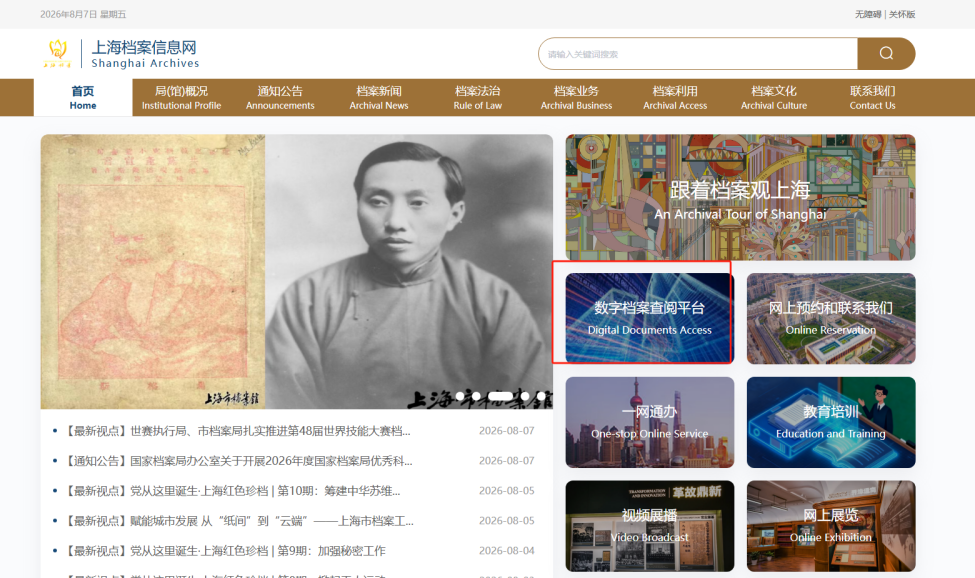This screenshot has height=578, width=975.
Task: Go to the 首页 Home tab
Action: [83, 98]
